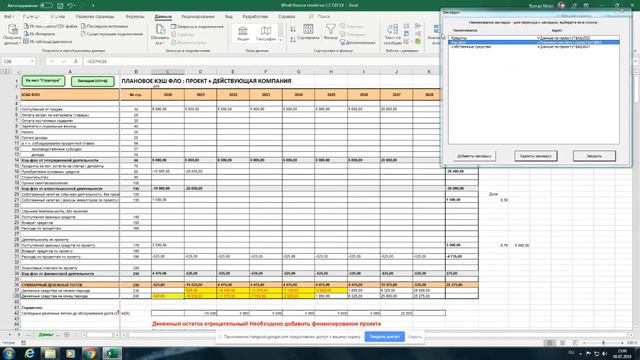Image resolution: width=640 pixels, height=360 pixels.
Task: Click the Insert Function fx icon
Action: click(76, 61)
